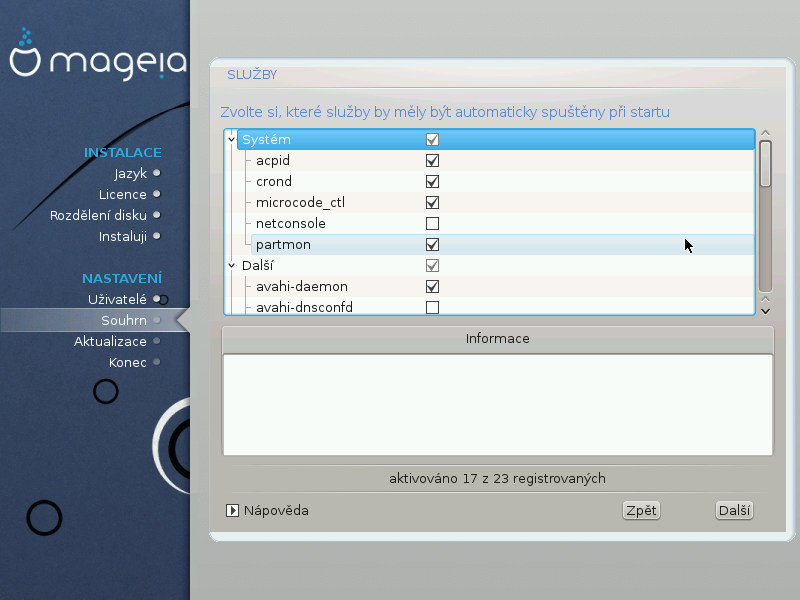Uncheck the partmon service checkbox

432,245
